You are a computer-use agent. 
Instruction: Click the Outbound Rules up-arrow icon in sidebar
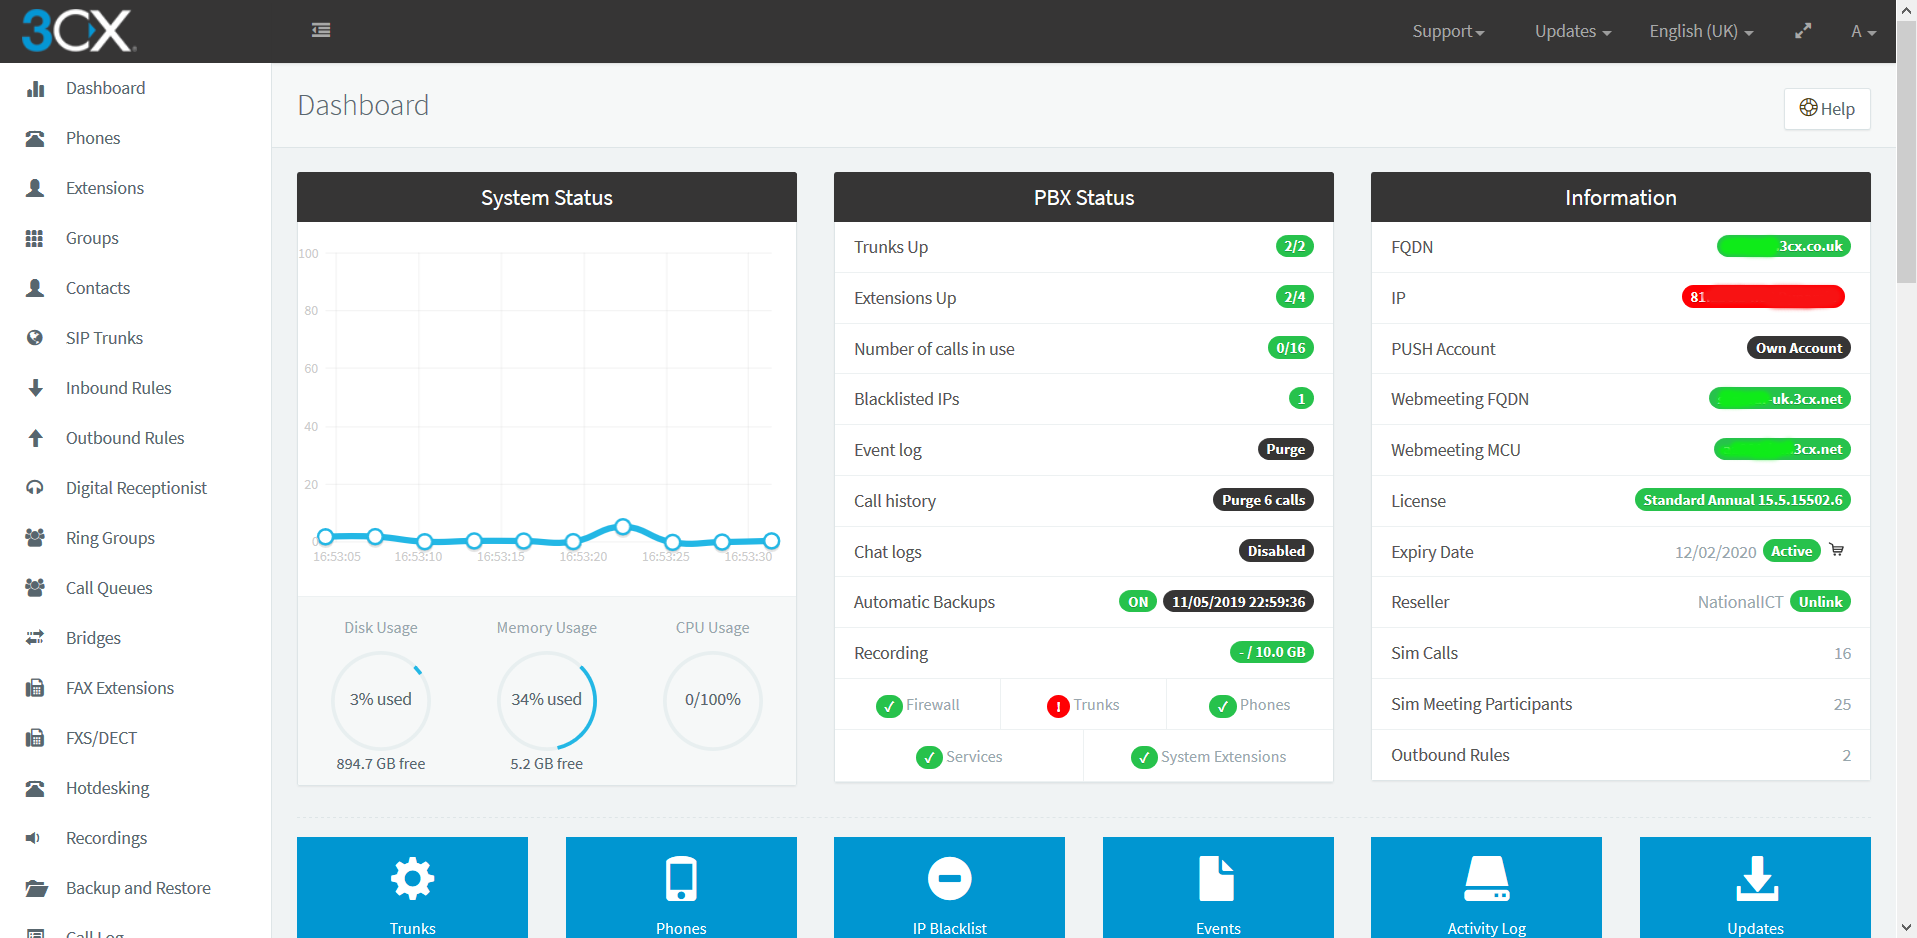[x=35, y=438]
